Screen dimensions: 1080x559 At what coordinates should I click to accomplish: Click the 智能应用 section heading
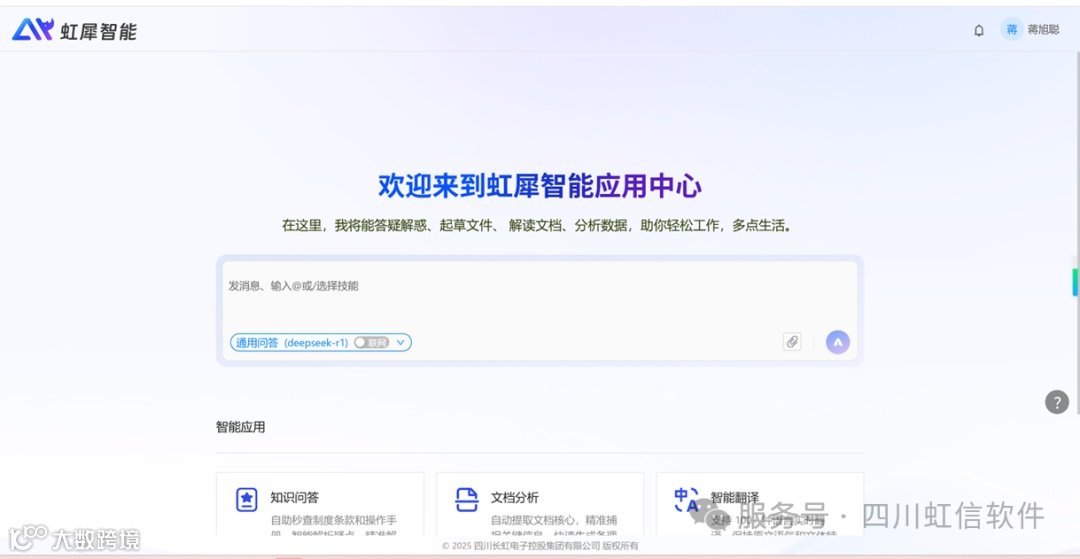[x=240, y=427]
